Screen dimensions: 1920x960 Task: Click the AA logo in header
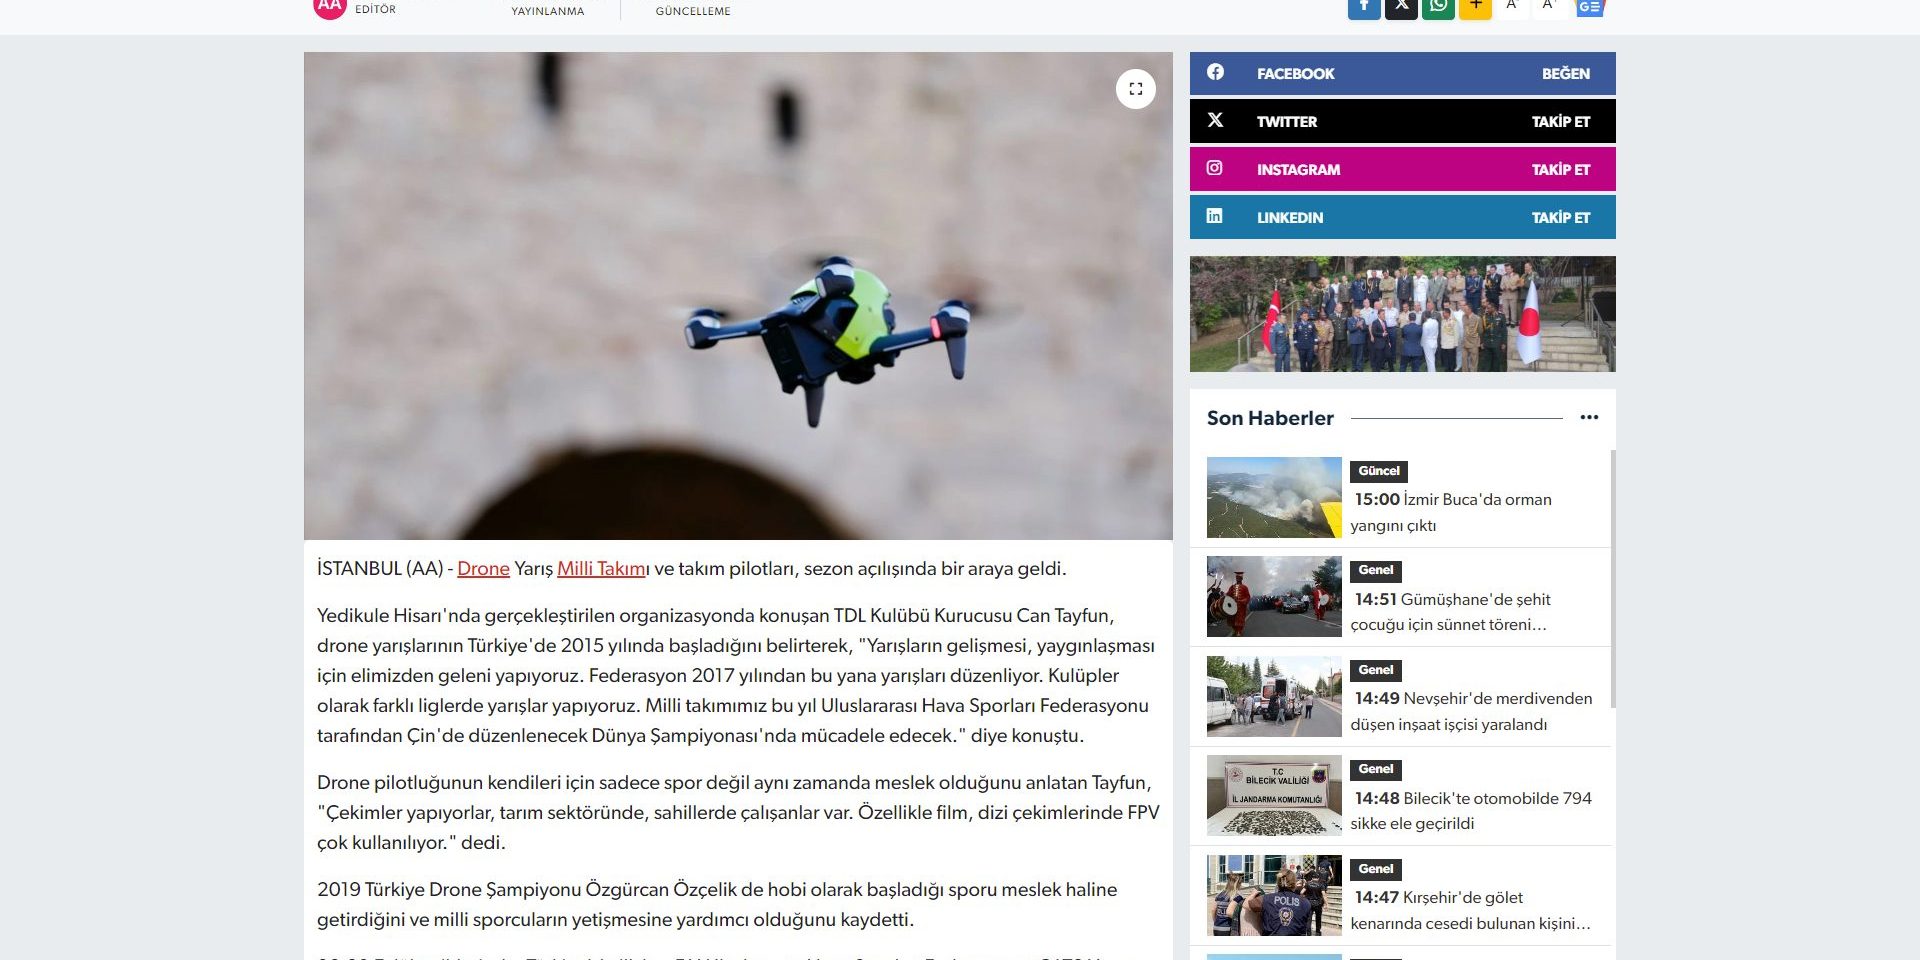[x=329, y=7]
